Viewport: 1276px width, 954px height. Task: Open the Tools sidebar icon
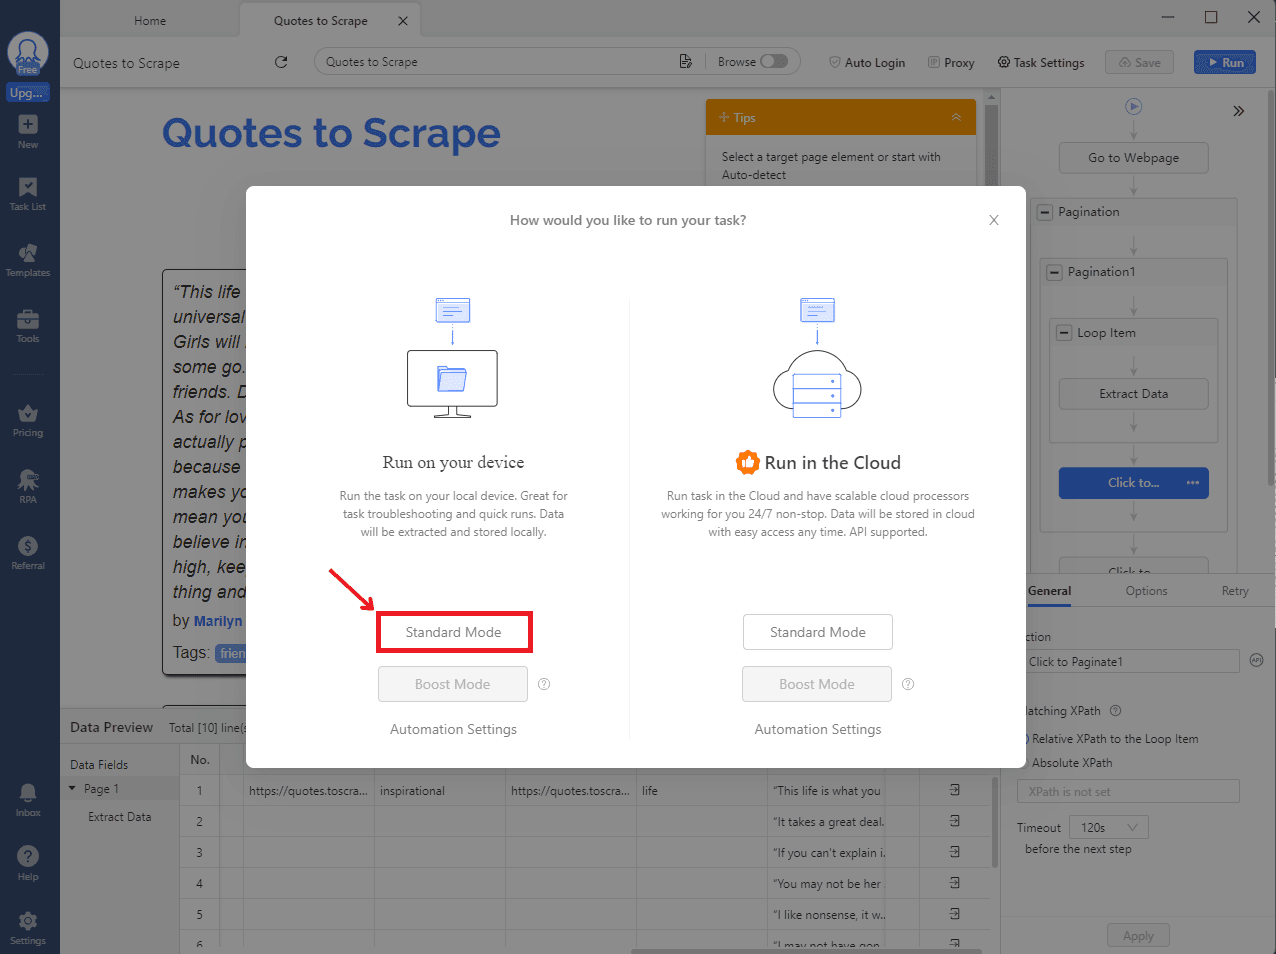pyautogui.click(x=28, y=325)
